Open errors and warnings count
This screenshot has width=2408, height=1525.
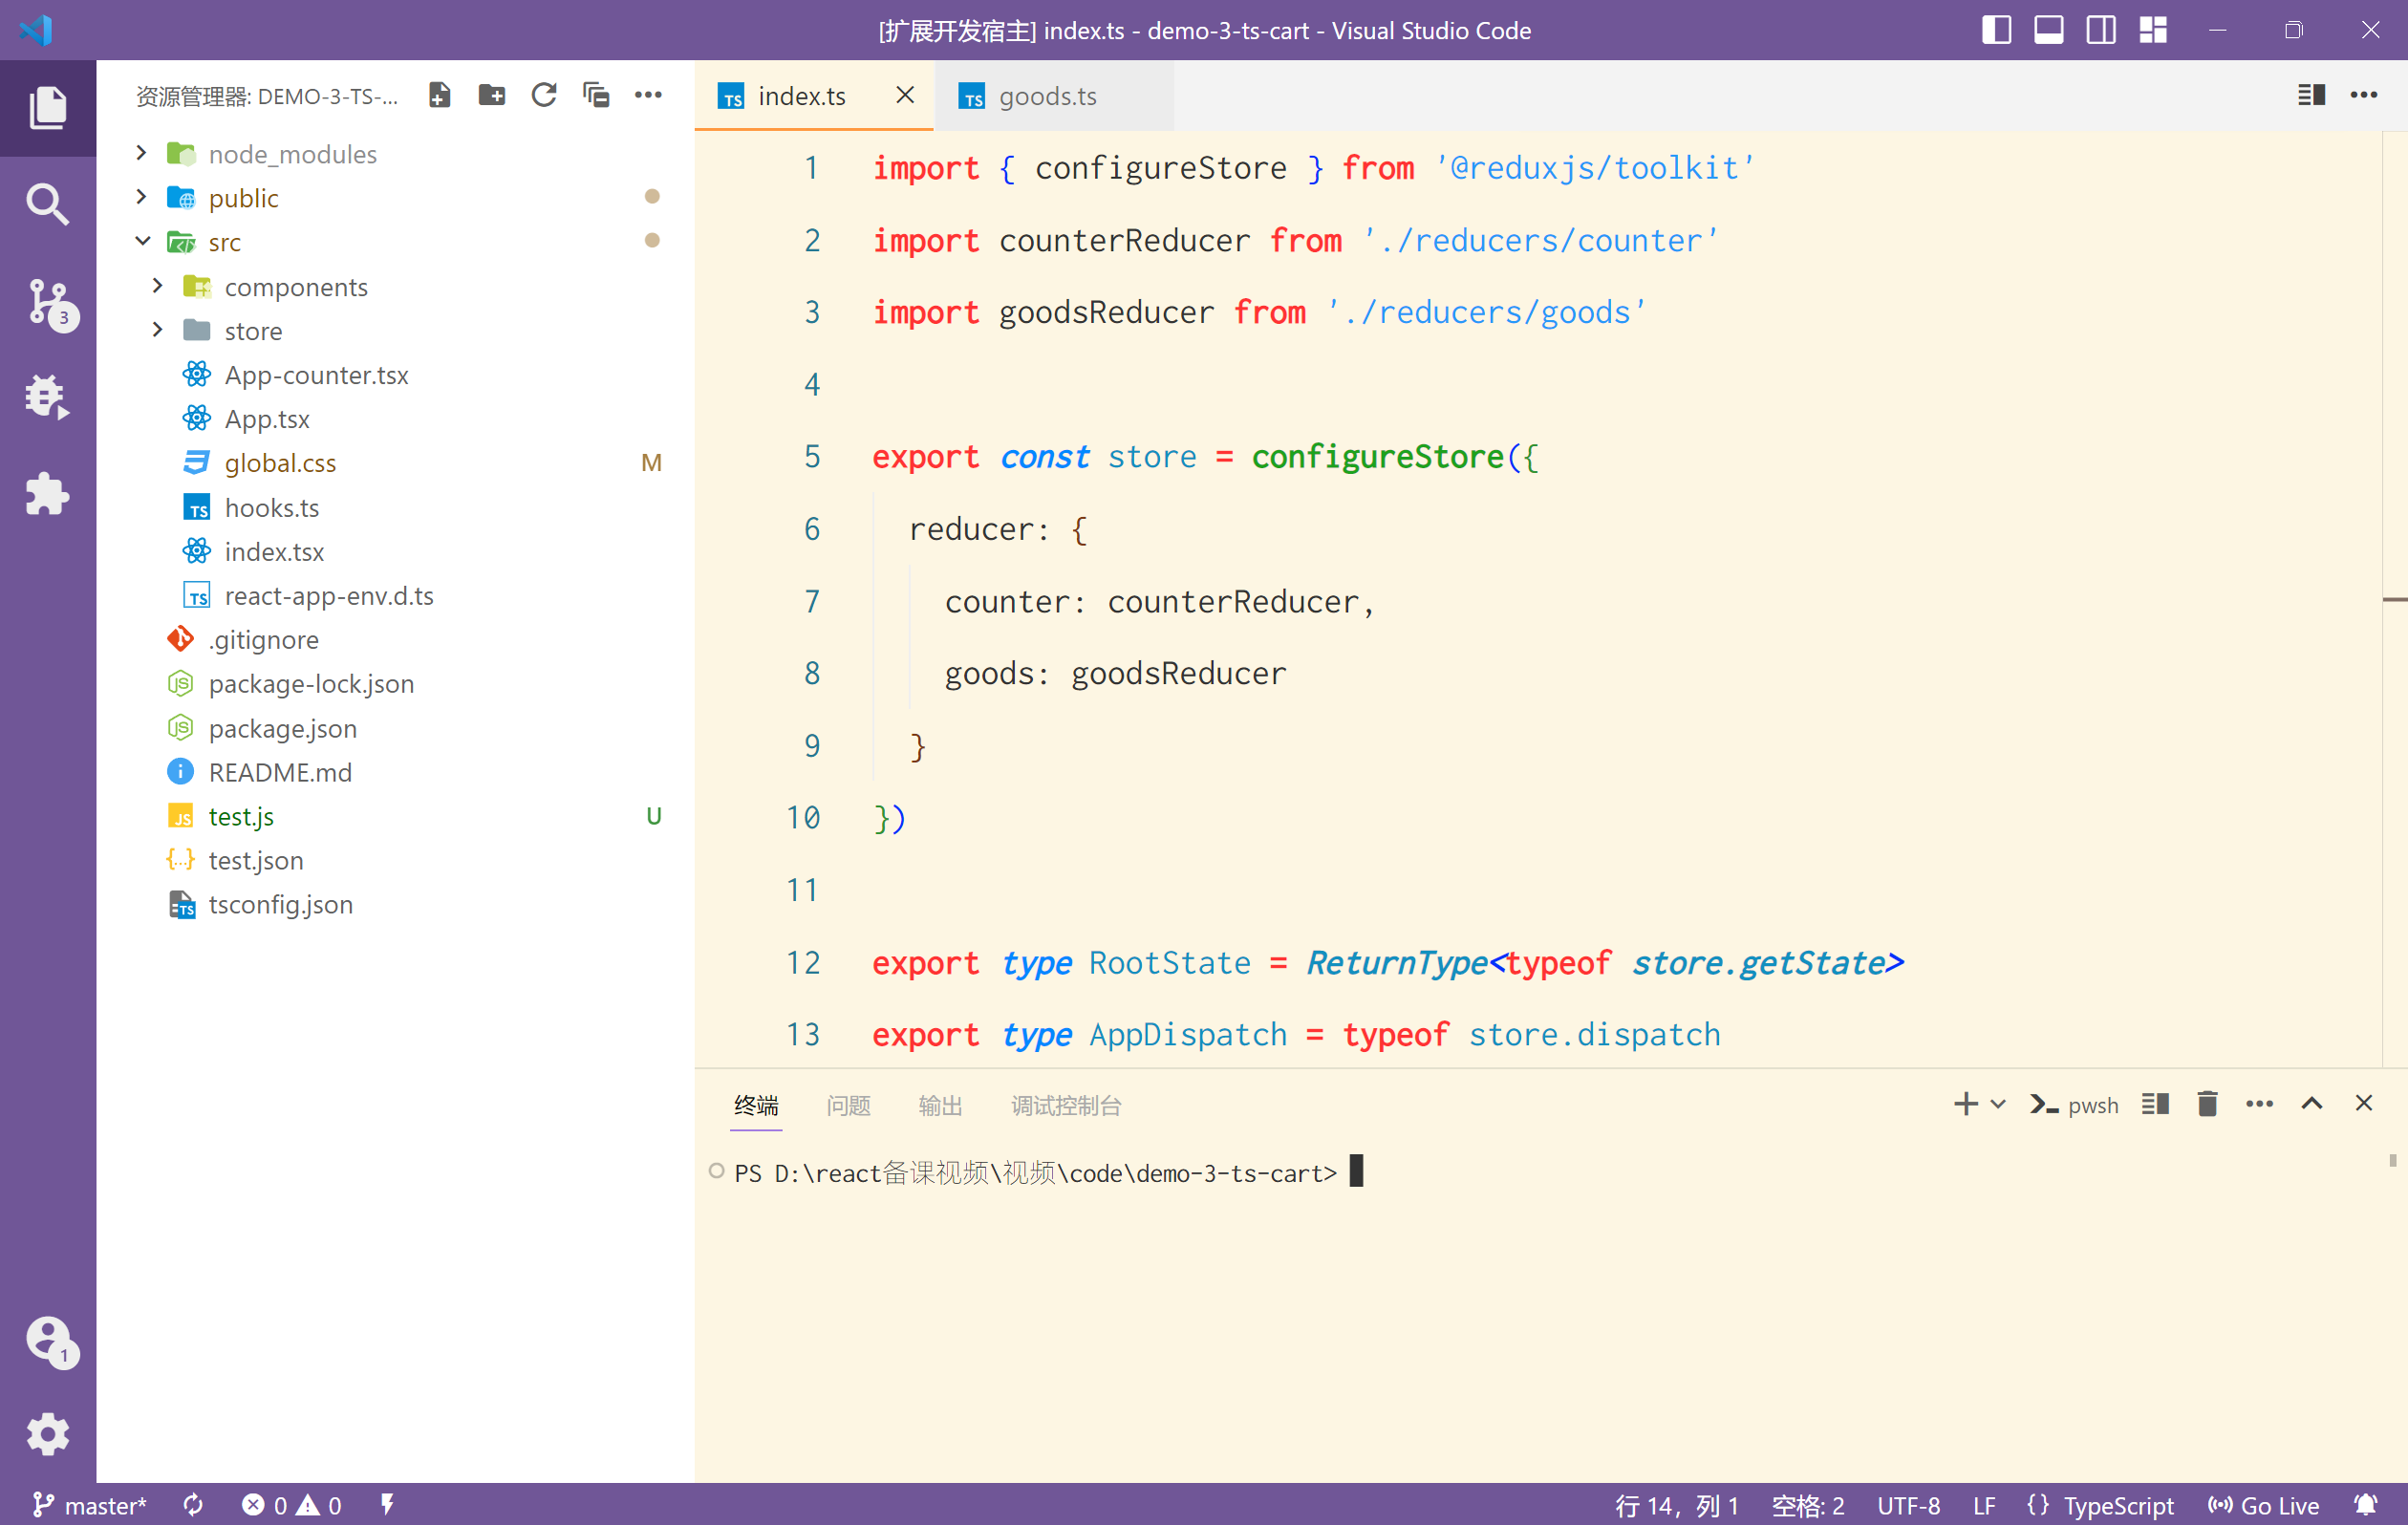292,1505
